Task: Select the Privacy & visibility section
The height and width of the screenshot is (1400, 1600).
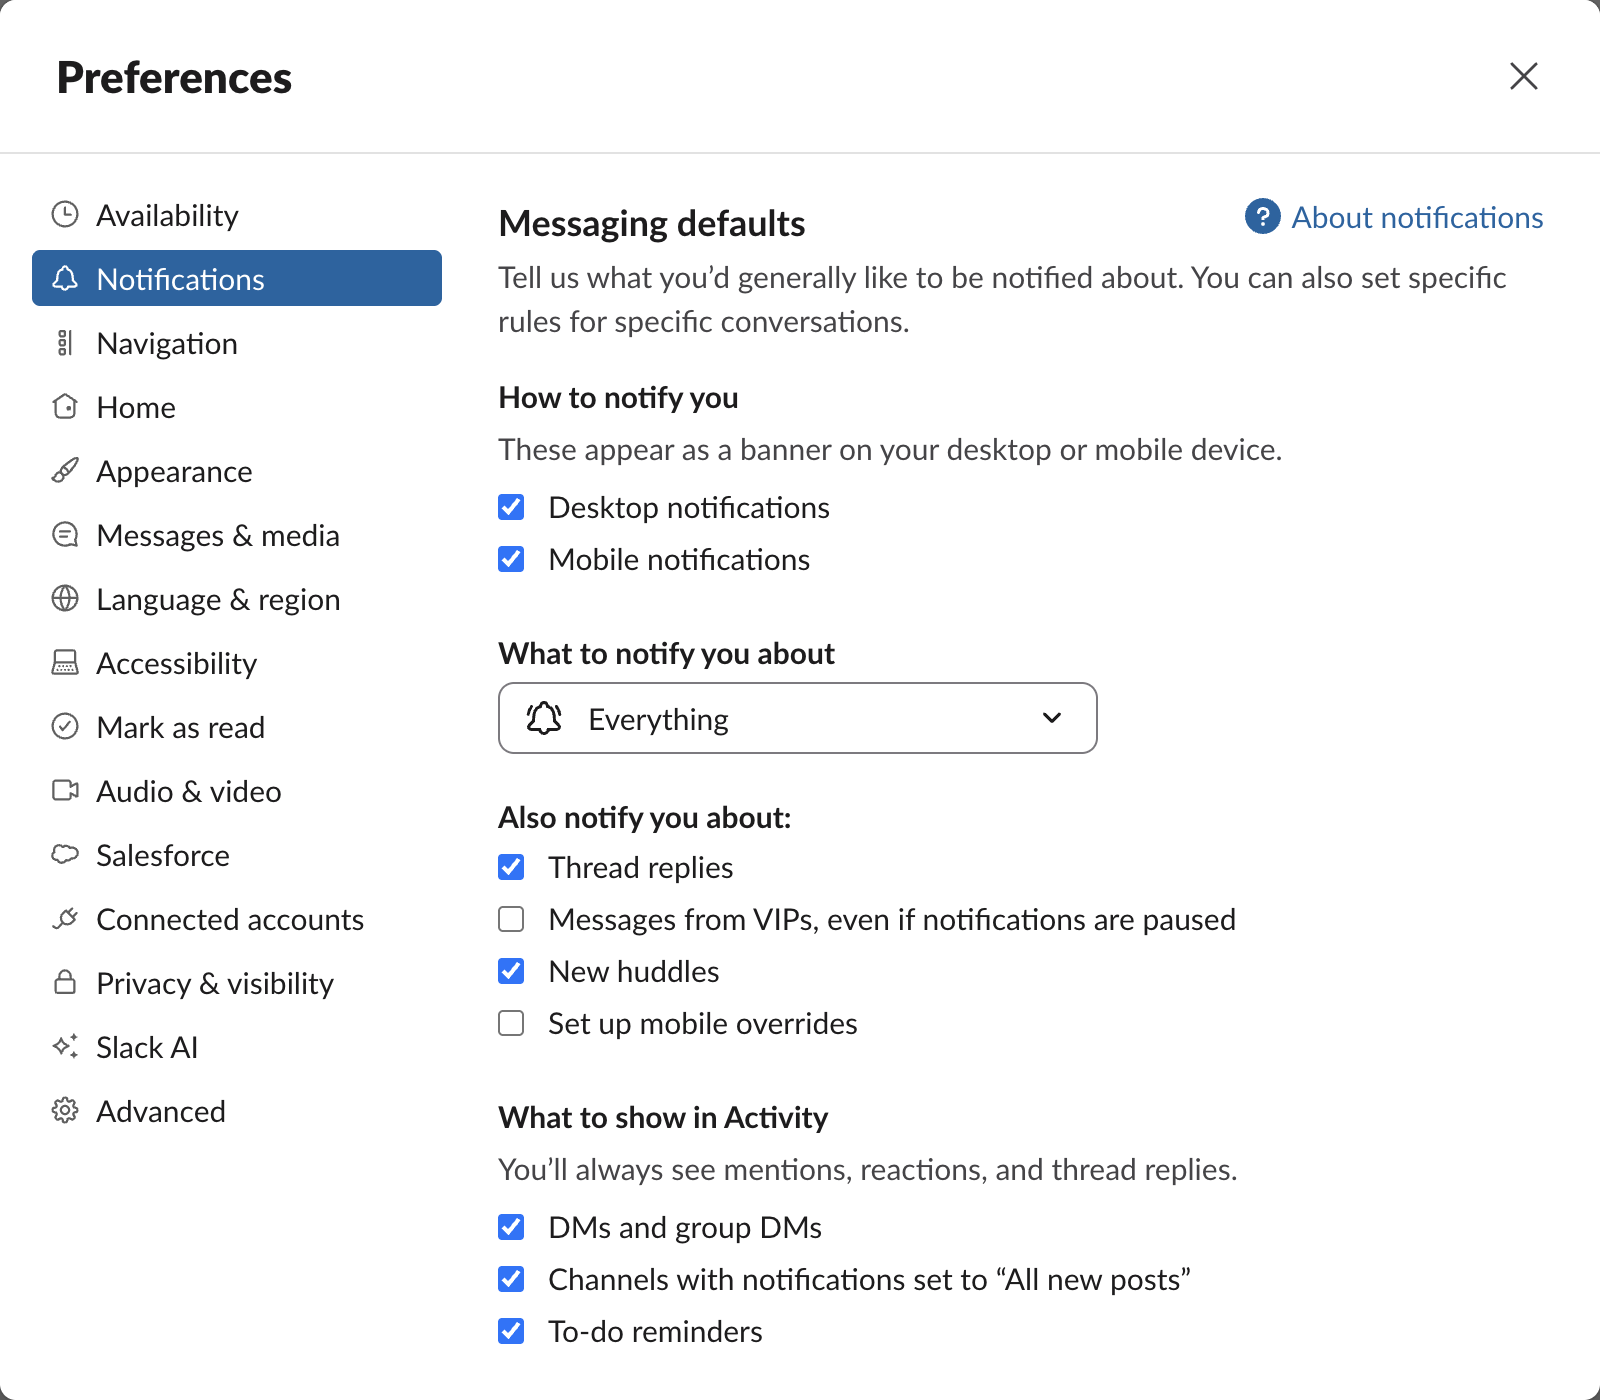Action: 237,982
